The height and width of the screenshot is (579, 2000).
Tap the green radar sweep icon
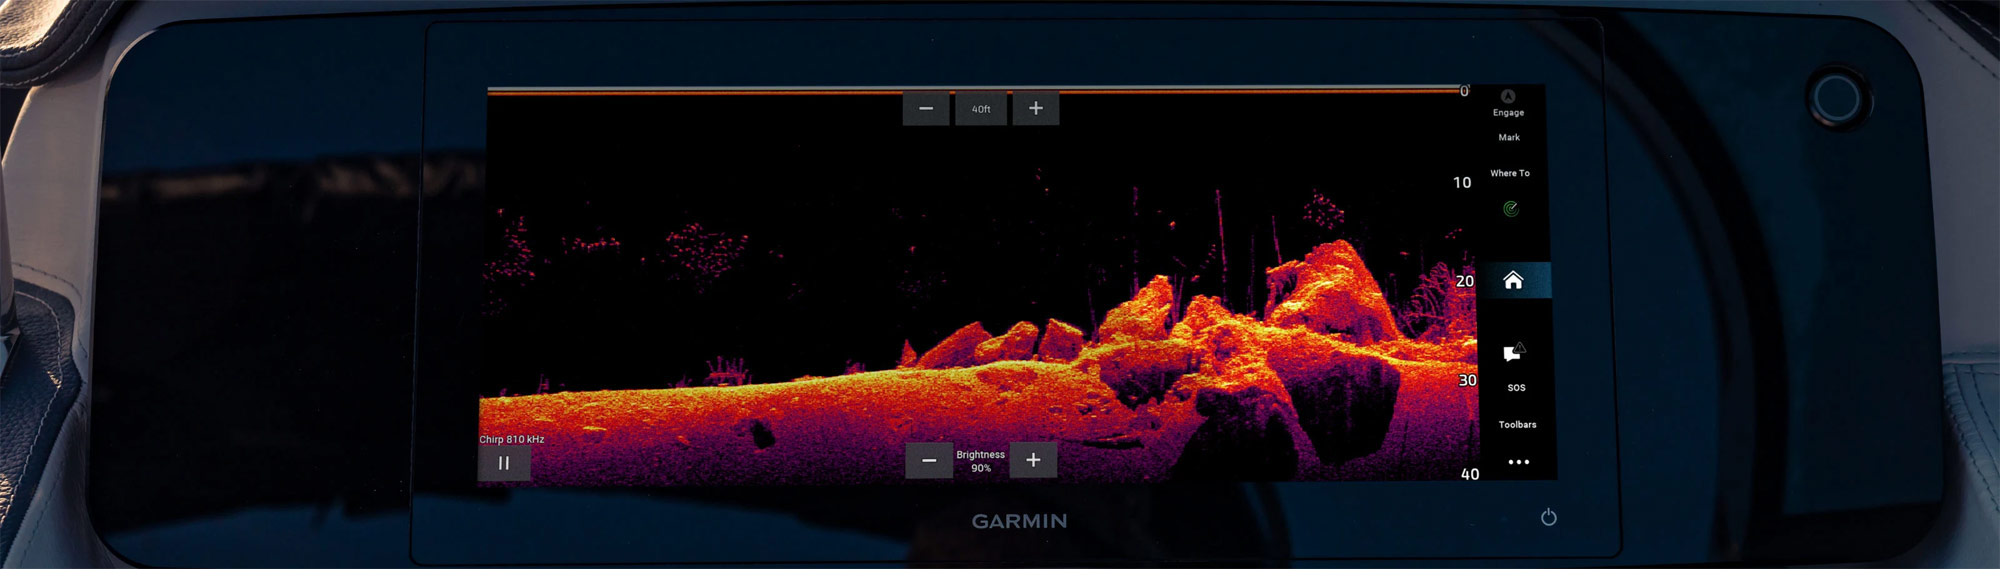pyautogui.click(x=1511, y=209)
